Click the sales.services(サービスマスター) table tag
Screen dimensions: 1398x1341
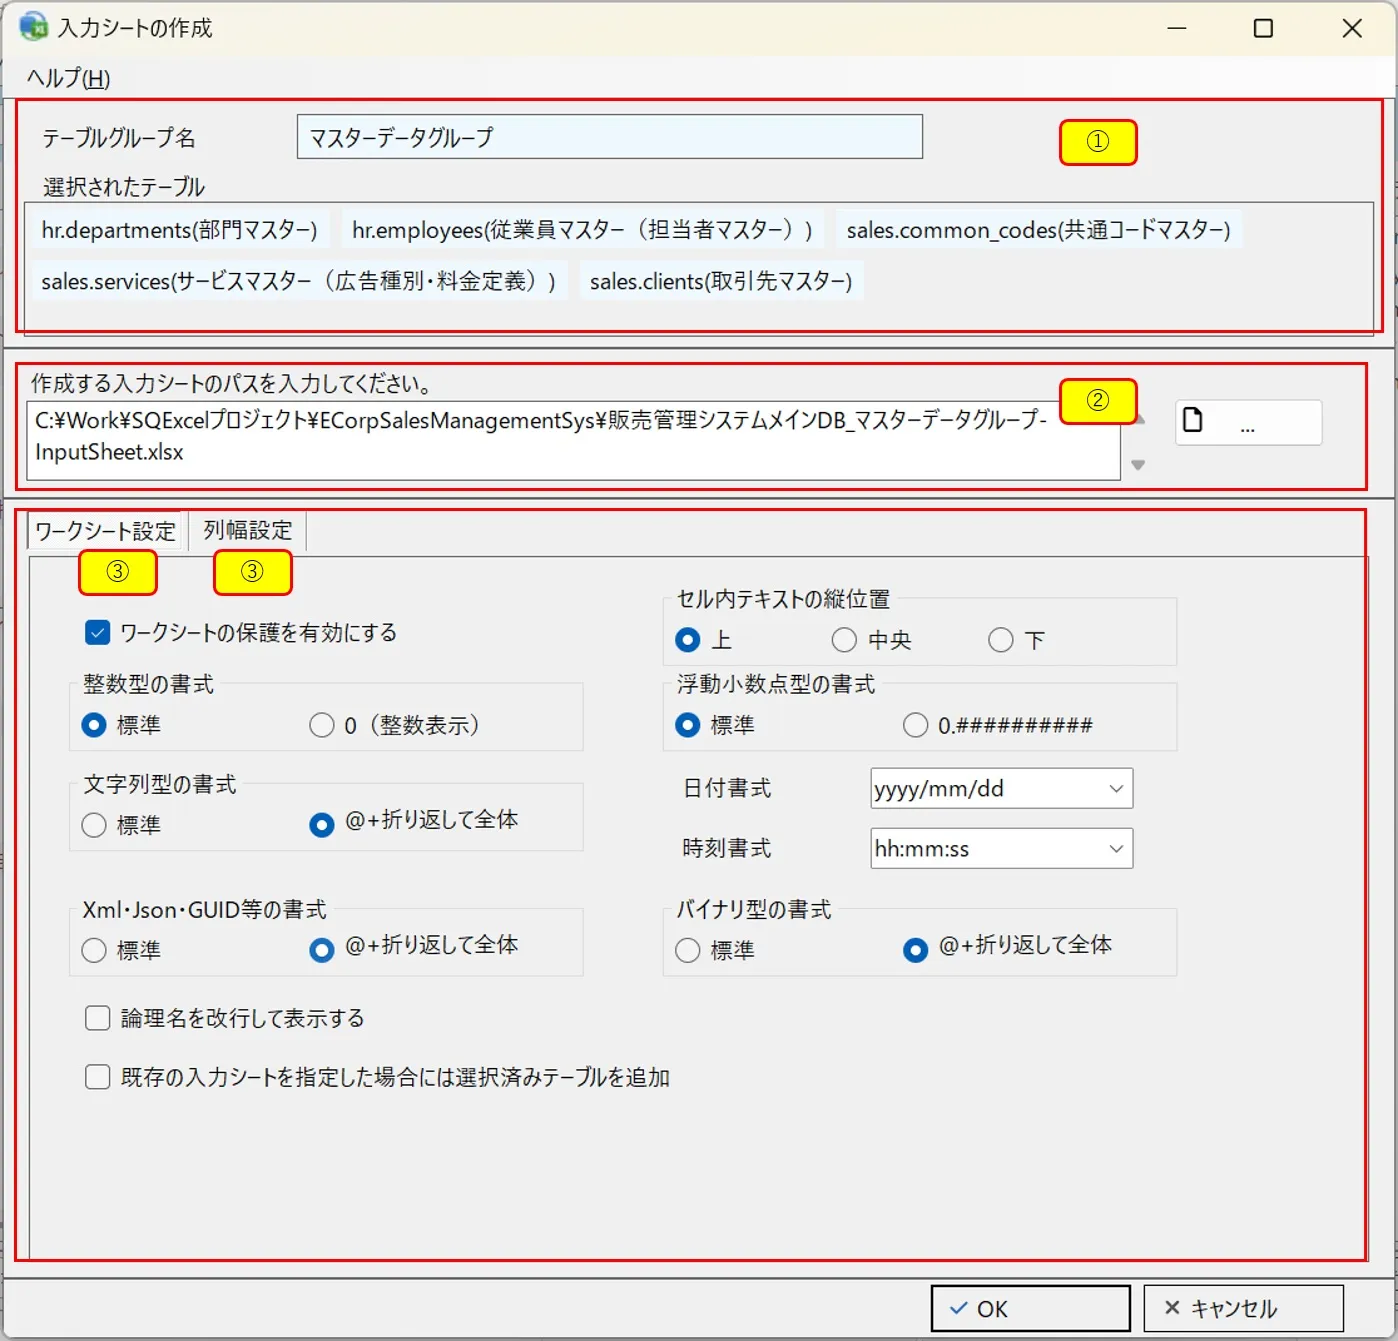[x=298, y=281]
